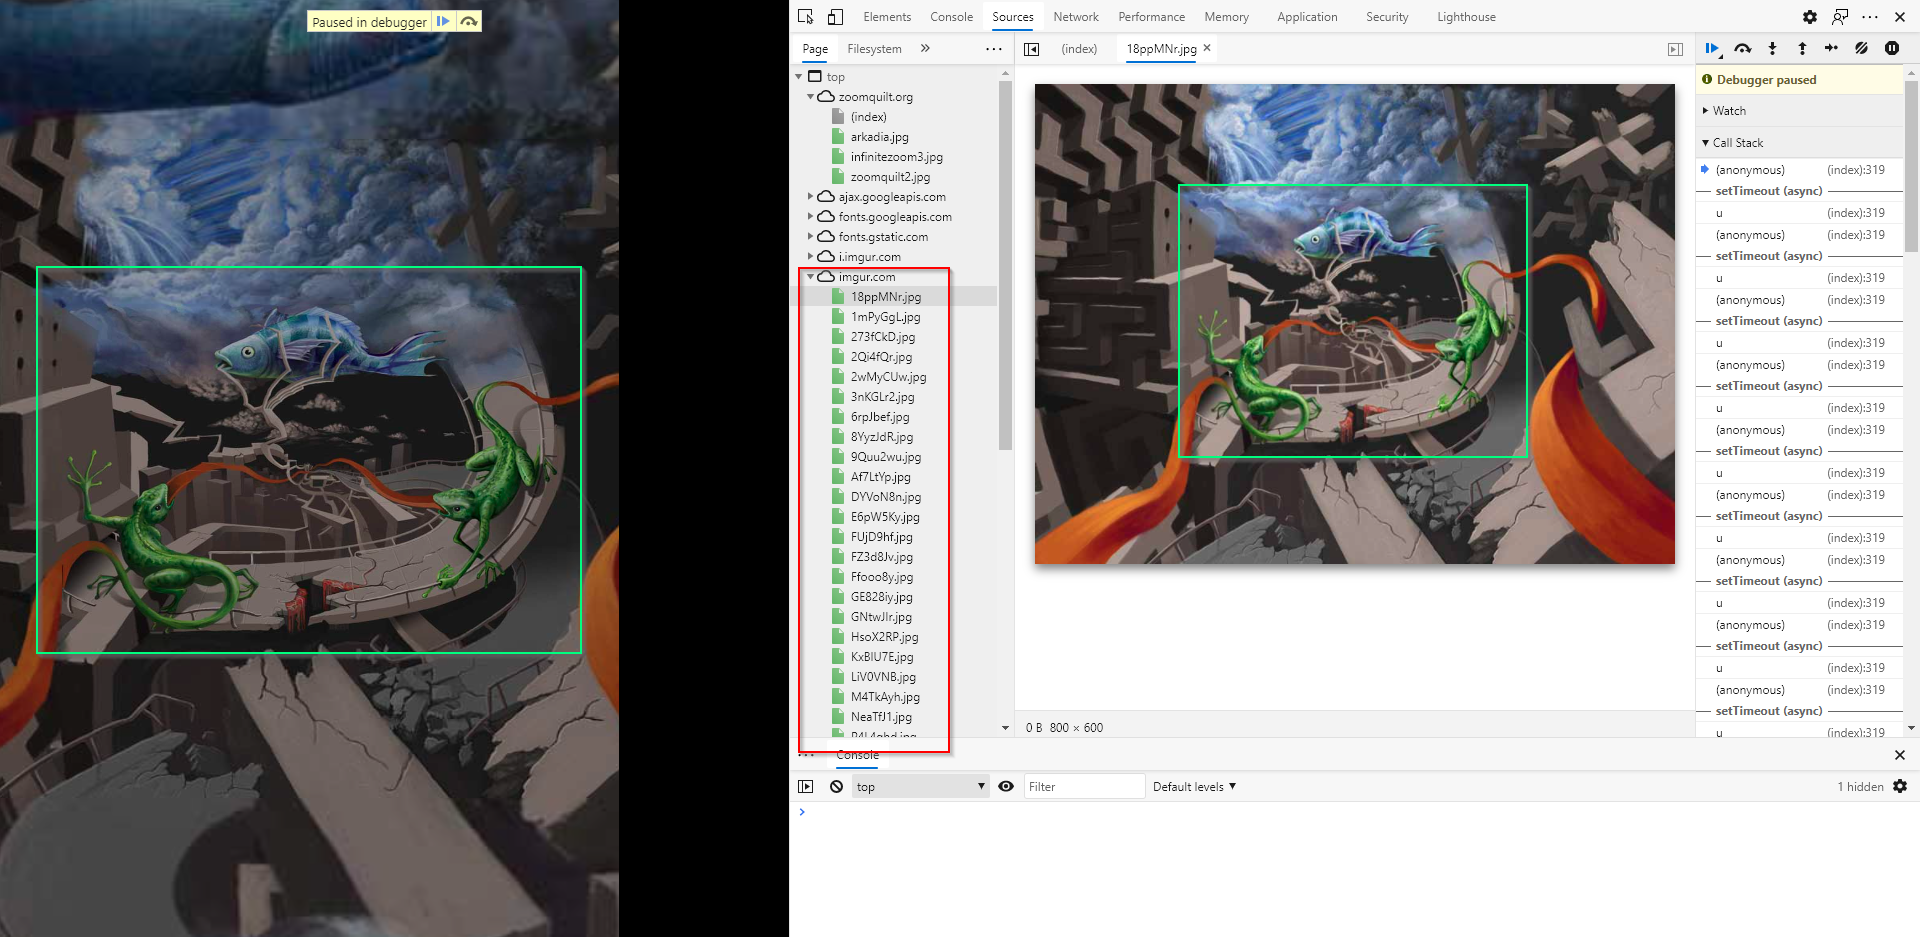Click resume button in page Paused overlay
The height and width of the screenshot is (937, 1920).
point(443,21)
